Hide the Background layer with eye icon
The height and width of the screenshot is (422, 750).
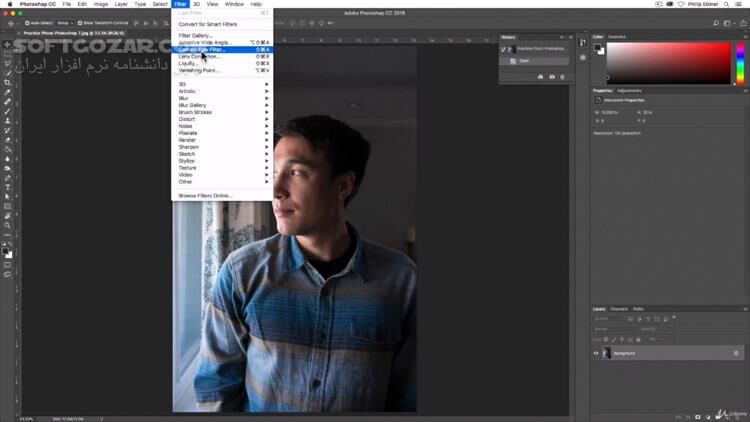[x=596, y=353]
